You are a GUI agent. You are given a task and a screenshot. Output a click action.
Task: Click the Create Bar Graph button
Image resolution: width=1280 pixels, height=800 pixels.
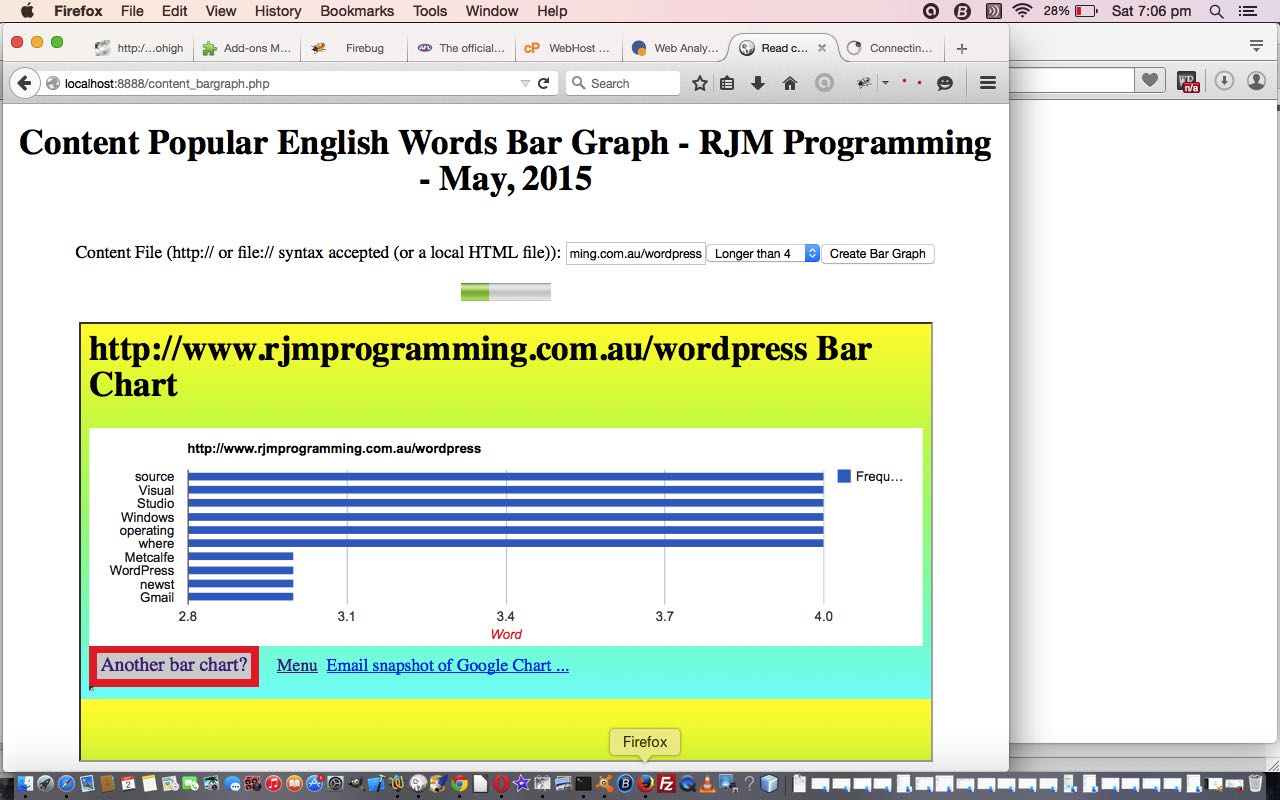pos(878,254)
